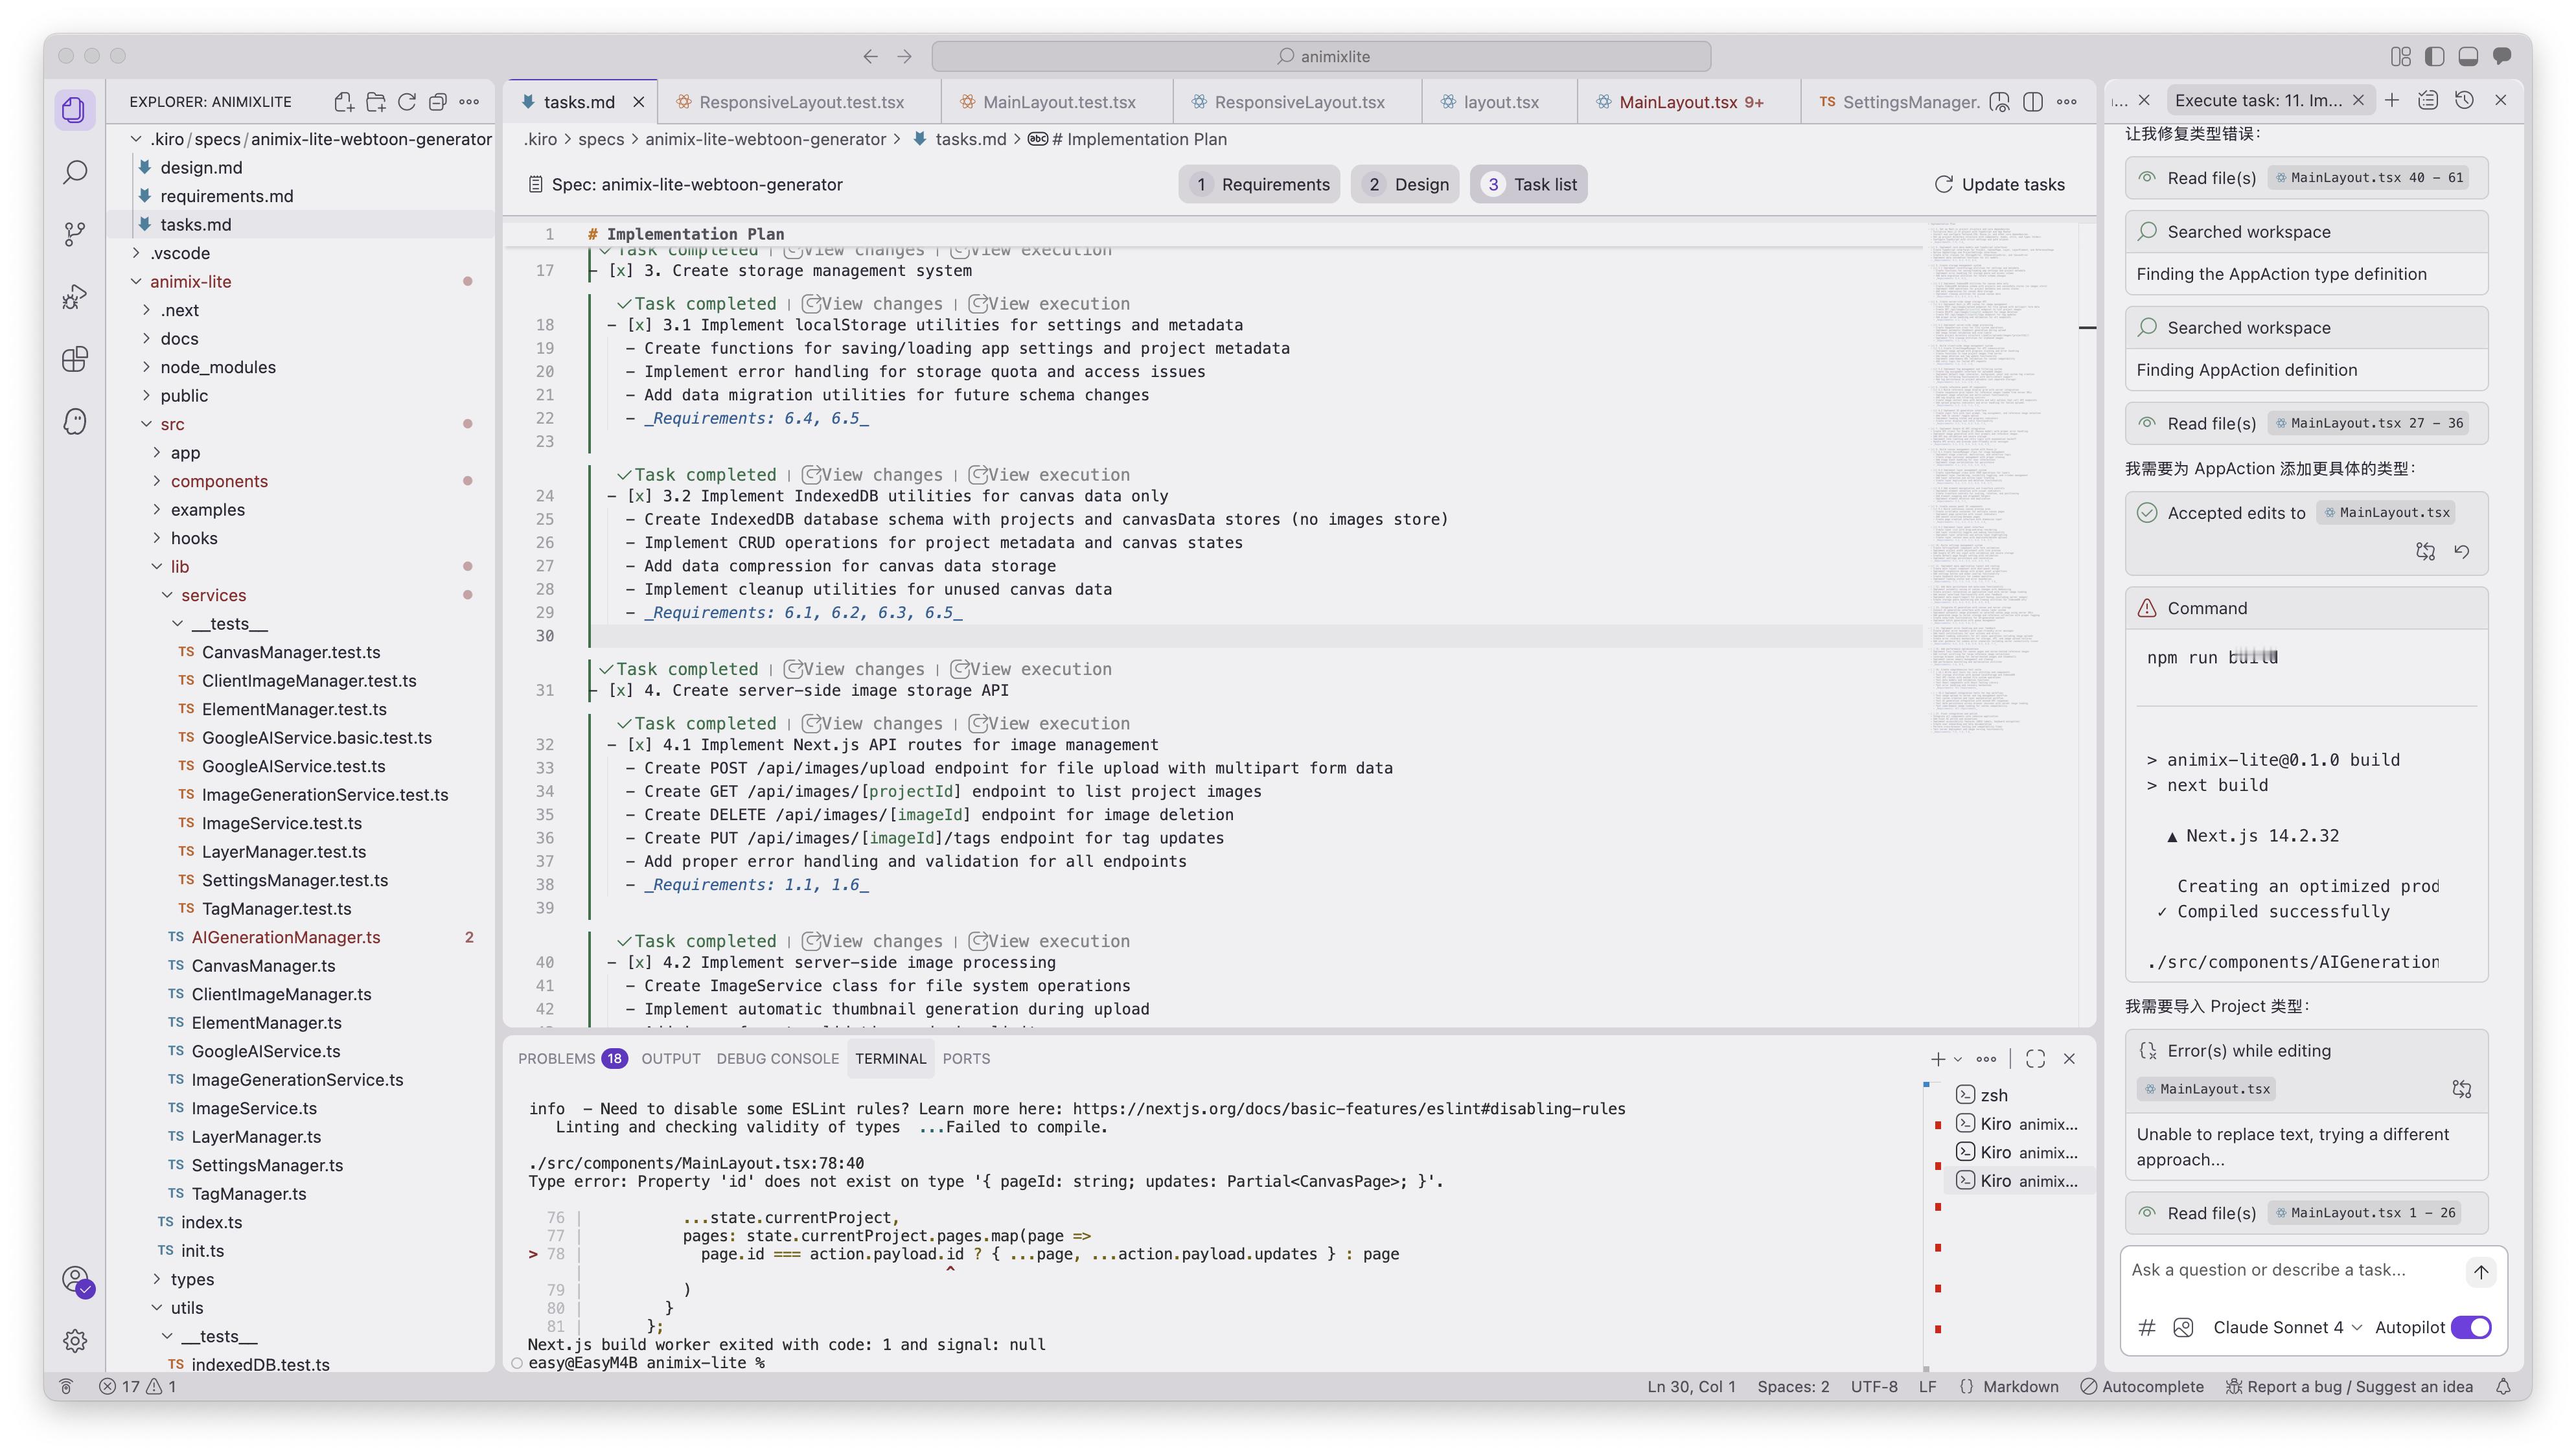Open the Kiro ghost panel
Screen dimensions: 2576x1455
coord(74,421)
